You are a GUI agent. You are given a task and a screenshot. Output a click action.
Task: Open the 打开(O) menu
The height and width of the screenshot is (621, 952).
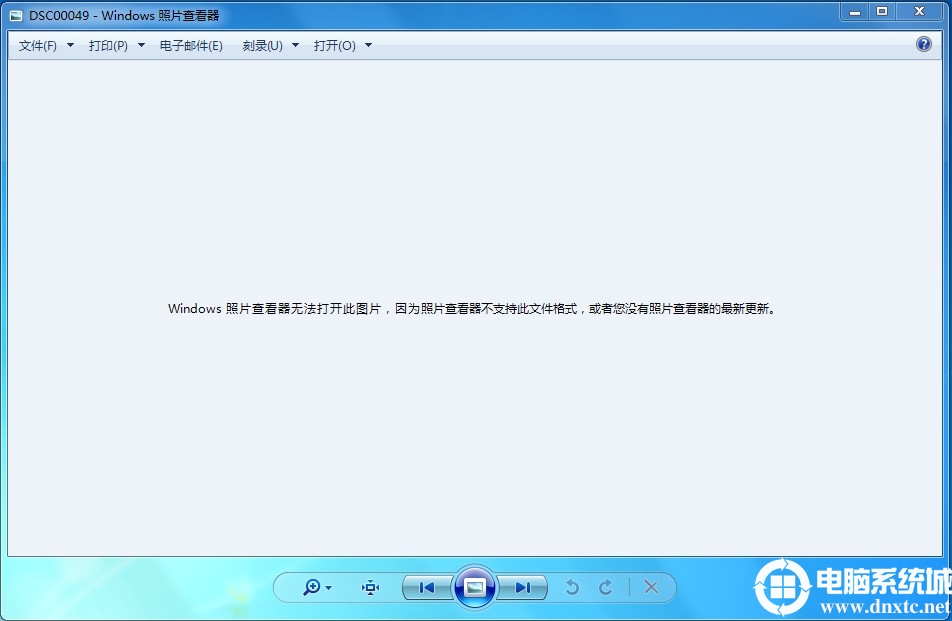335,46
